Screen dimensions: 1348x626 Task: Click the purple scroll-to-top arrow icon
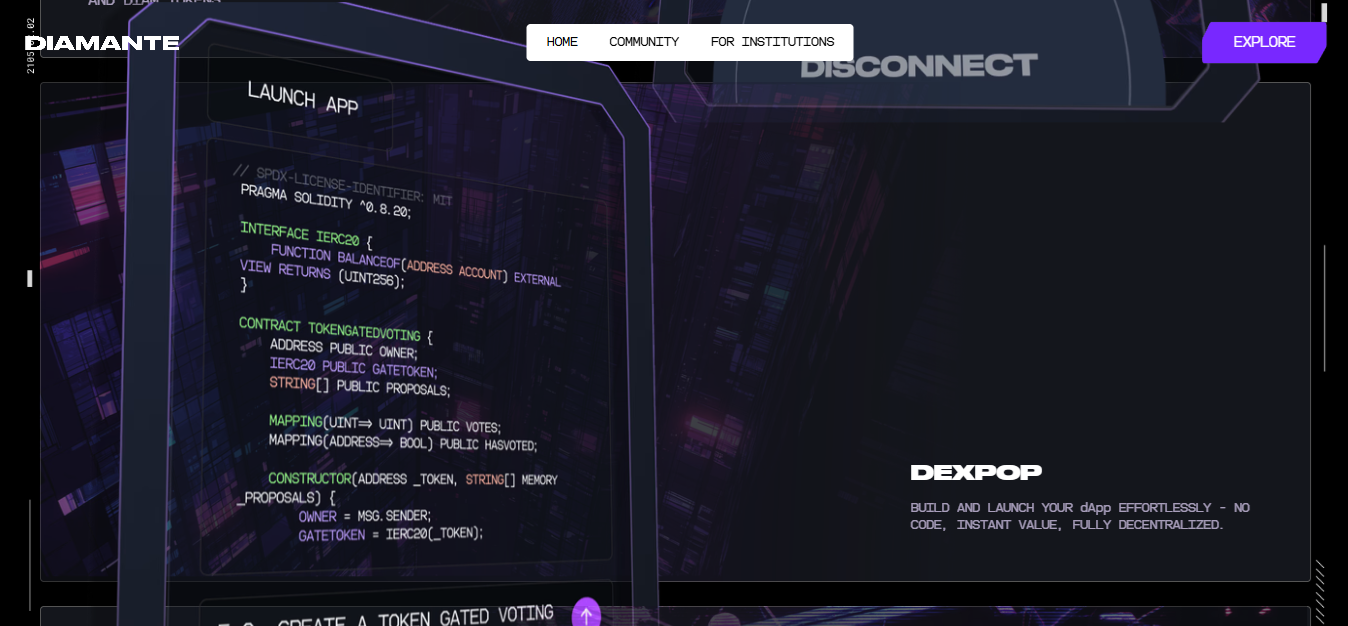(586, 613)
